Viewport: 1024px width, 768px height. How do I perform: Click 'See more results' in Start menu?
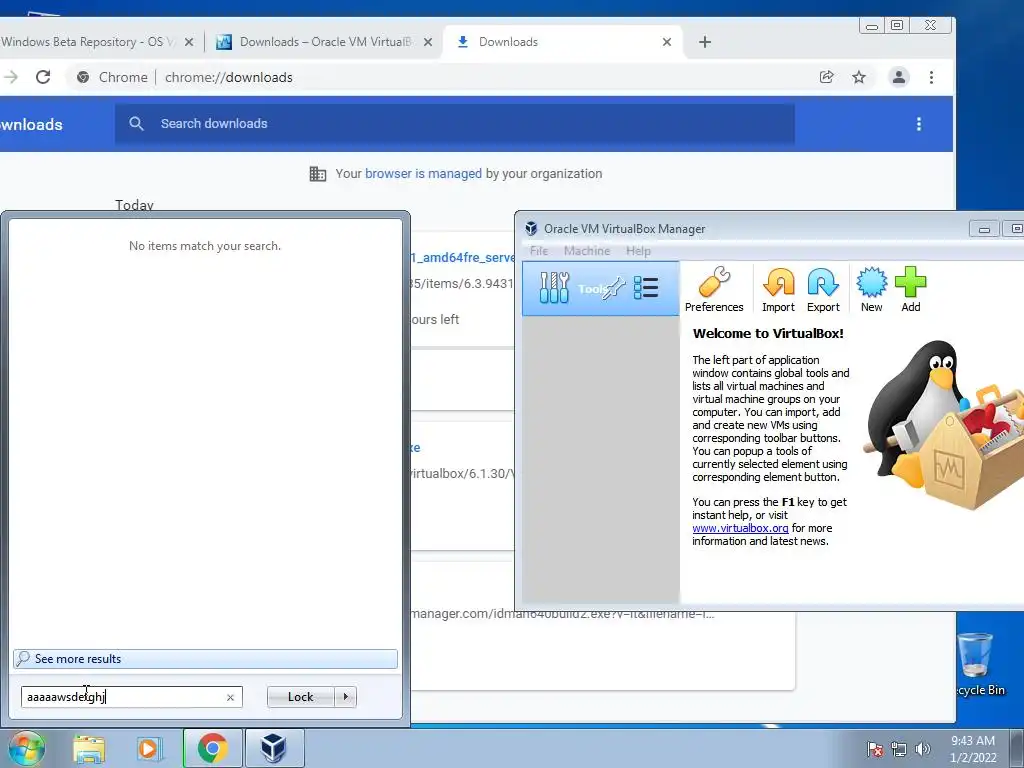[205, 659]
